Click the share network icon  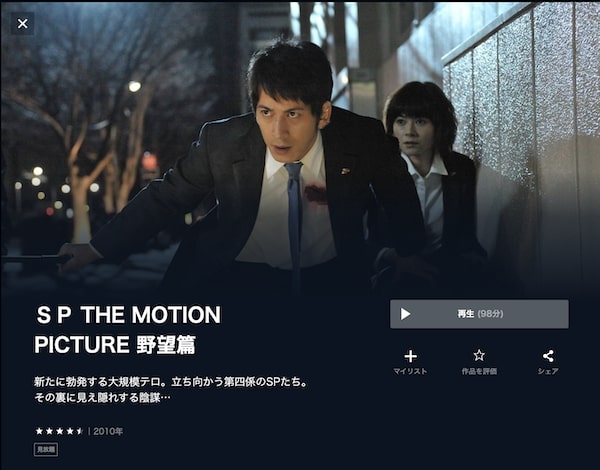coord(548,356)
